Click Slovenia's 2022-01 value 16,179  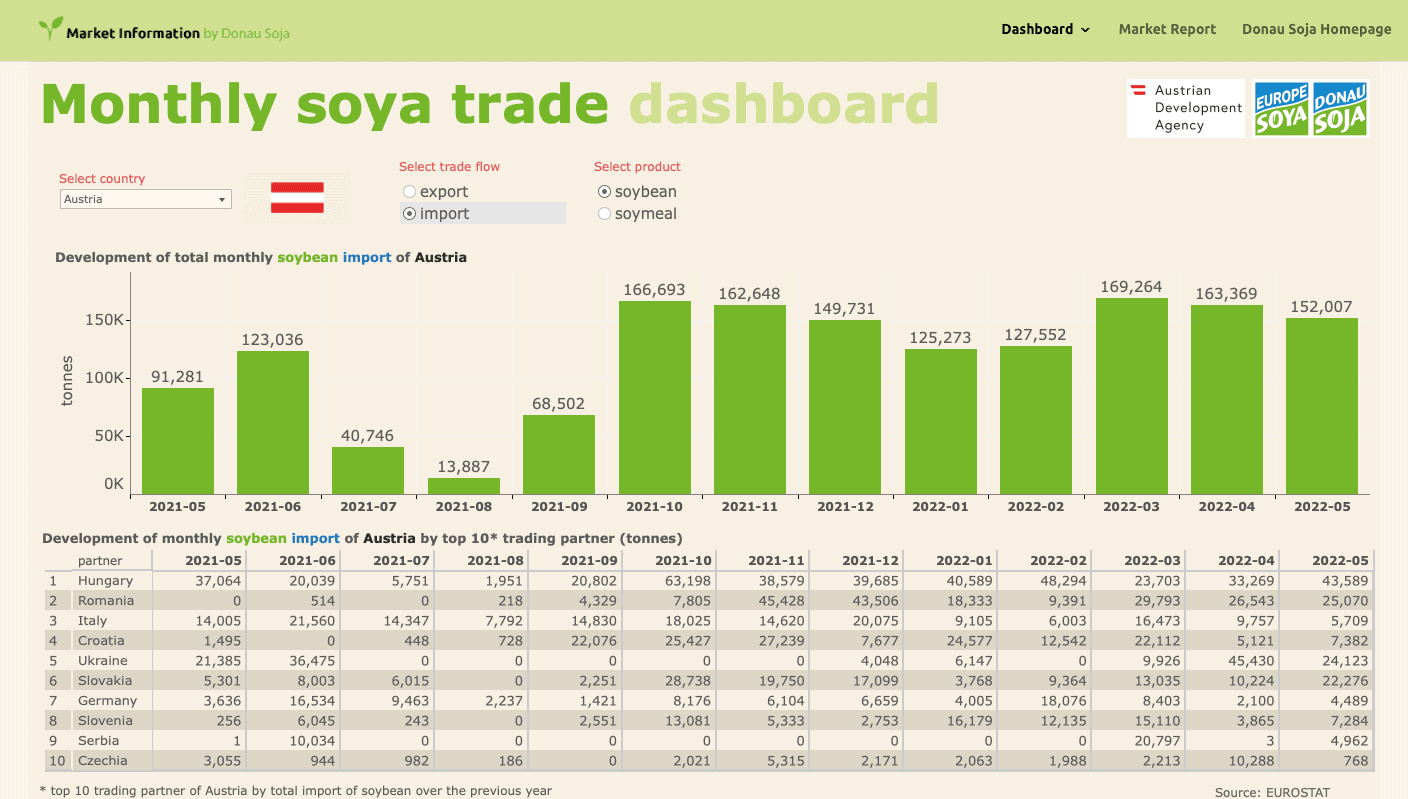(970, 721)
